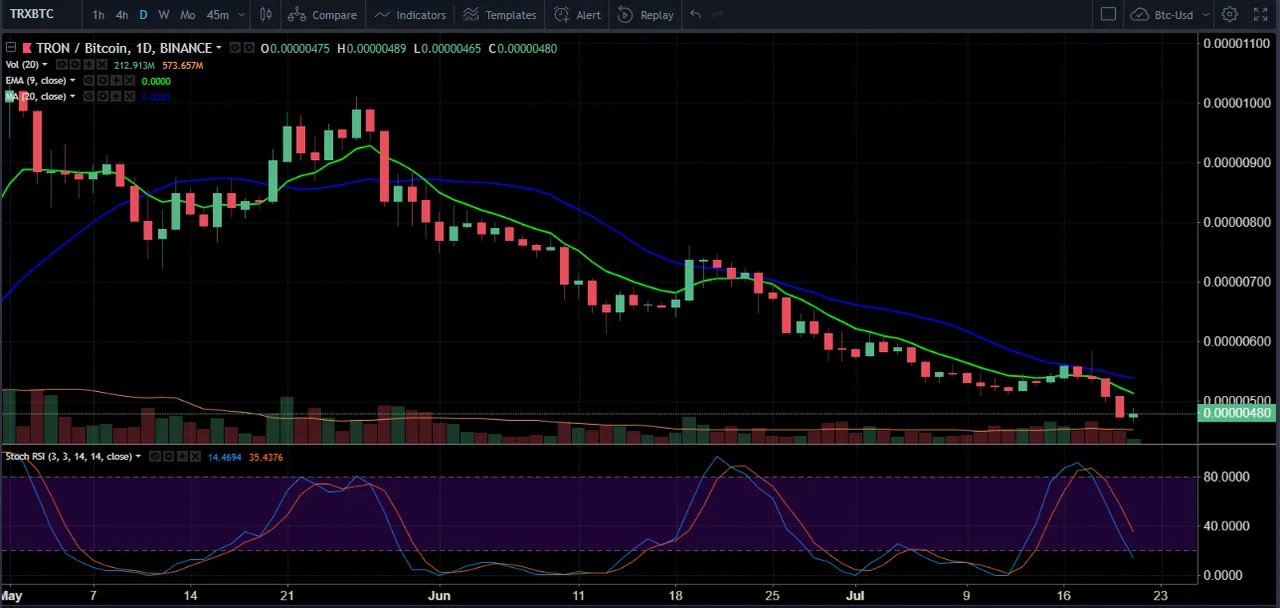Expand the time interval dropdown arrow
This screenshot has height=608, width=1280.
point(242,14)
